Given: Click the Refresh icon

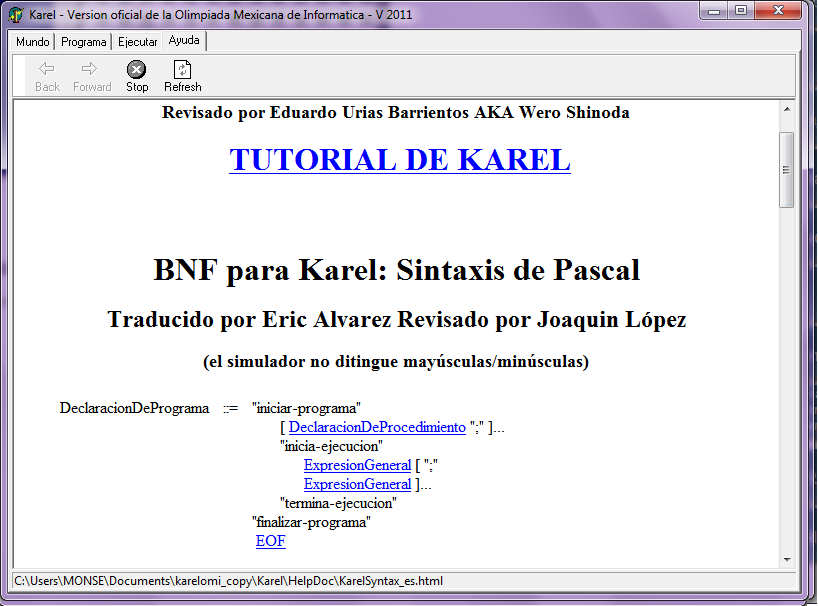Looking at the screenshot, I should click(x=182, y=70).
